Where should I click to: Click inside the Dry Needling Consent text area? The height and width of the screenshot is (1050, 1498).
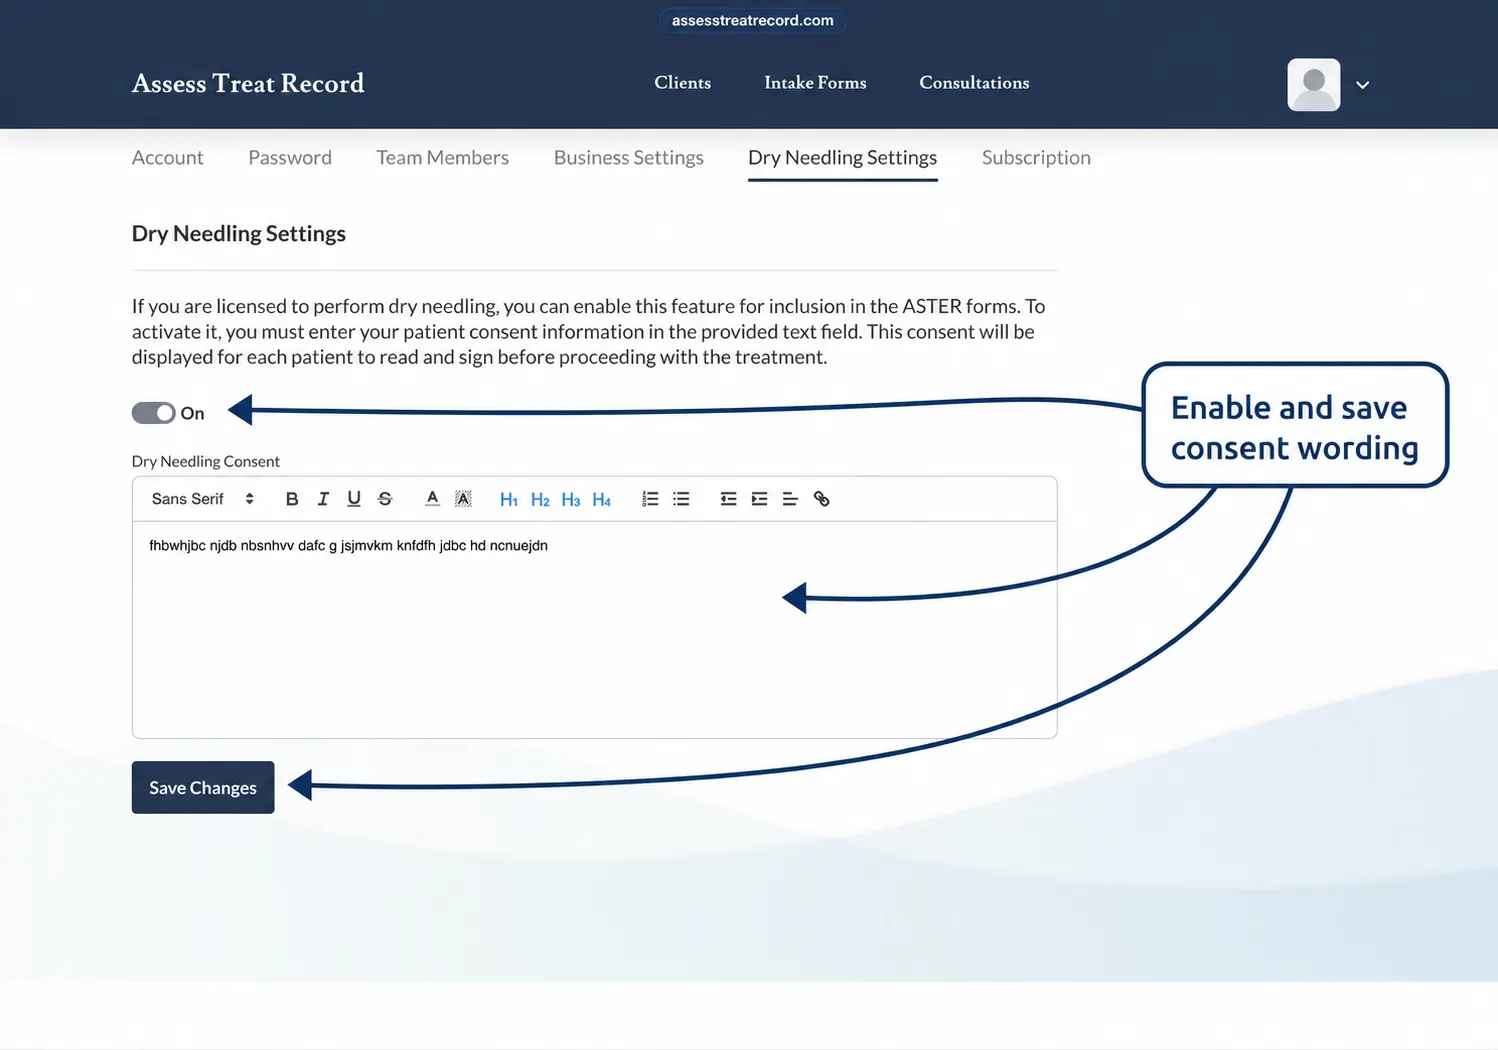pos(594,629)
